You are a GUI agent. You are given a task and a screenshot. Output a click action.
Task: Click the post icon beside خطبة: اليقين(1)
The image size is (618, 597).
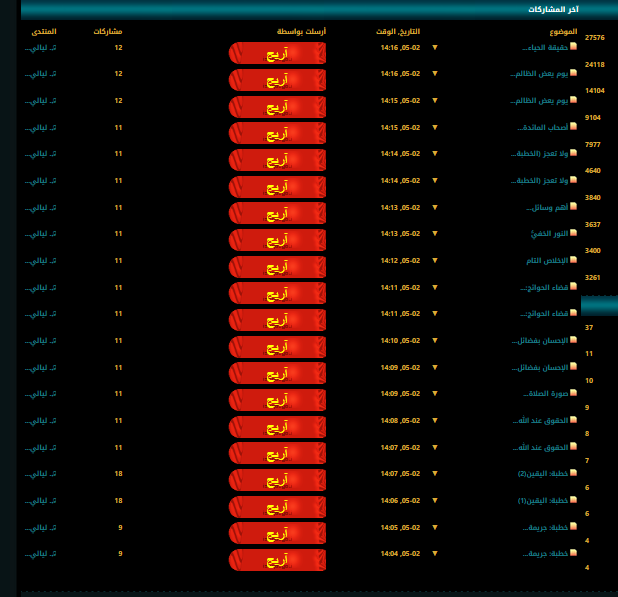574,499
